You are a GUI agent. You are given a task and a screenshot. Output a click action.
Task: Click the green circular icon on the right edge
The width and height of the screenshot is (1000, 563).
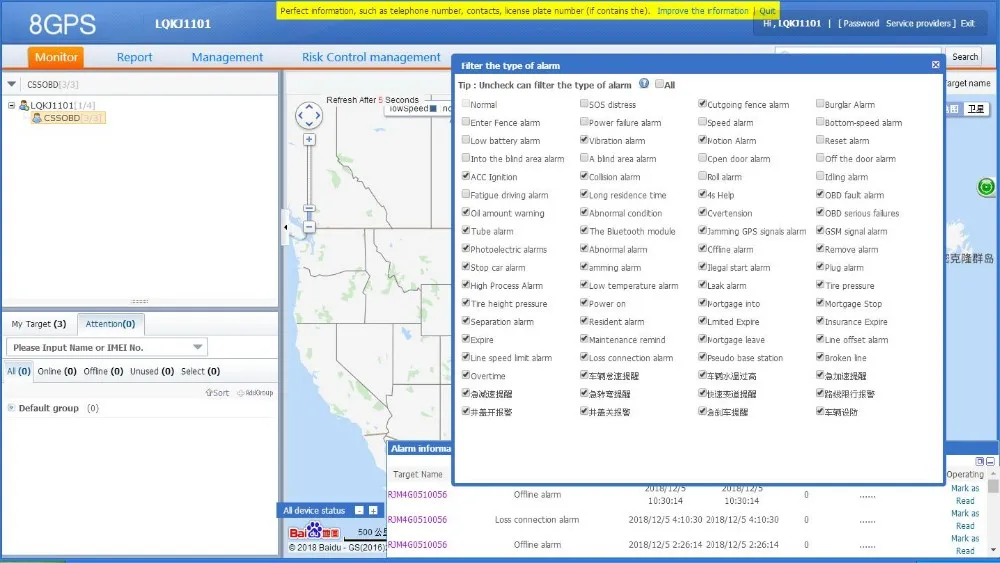pyautogui.click(x=986, y=187)
